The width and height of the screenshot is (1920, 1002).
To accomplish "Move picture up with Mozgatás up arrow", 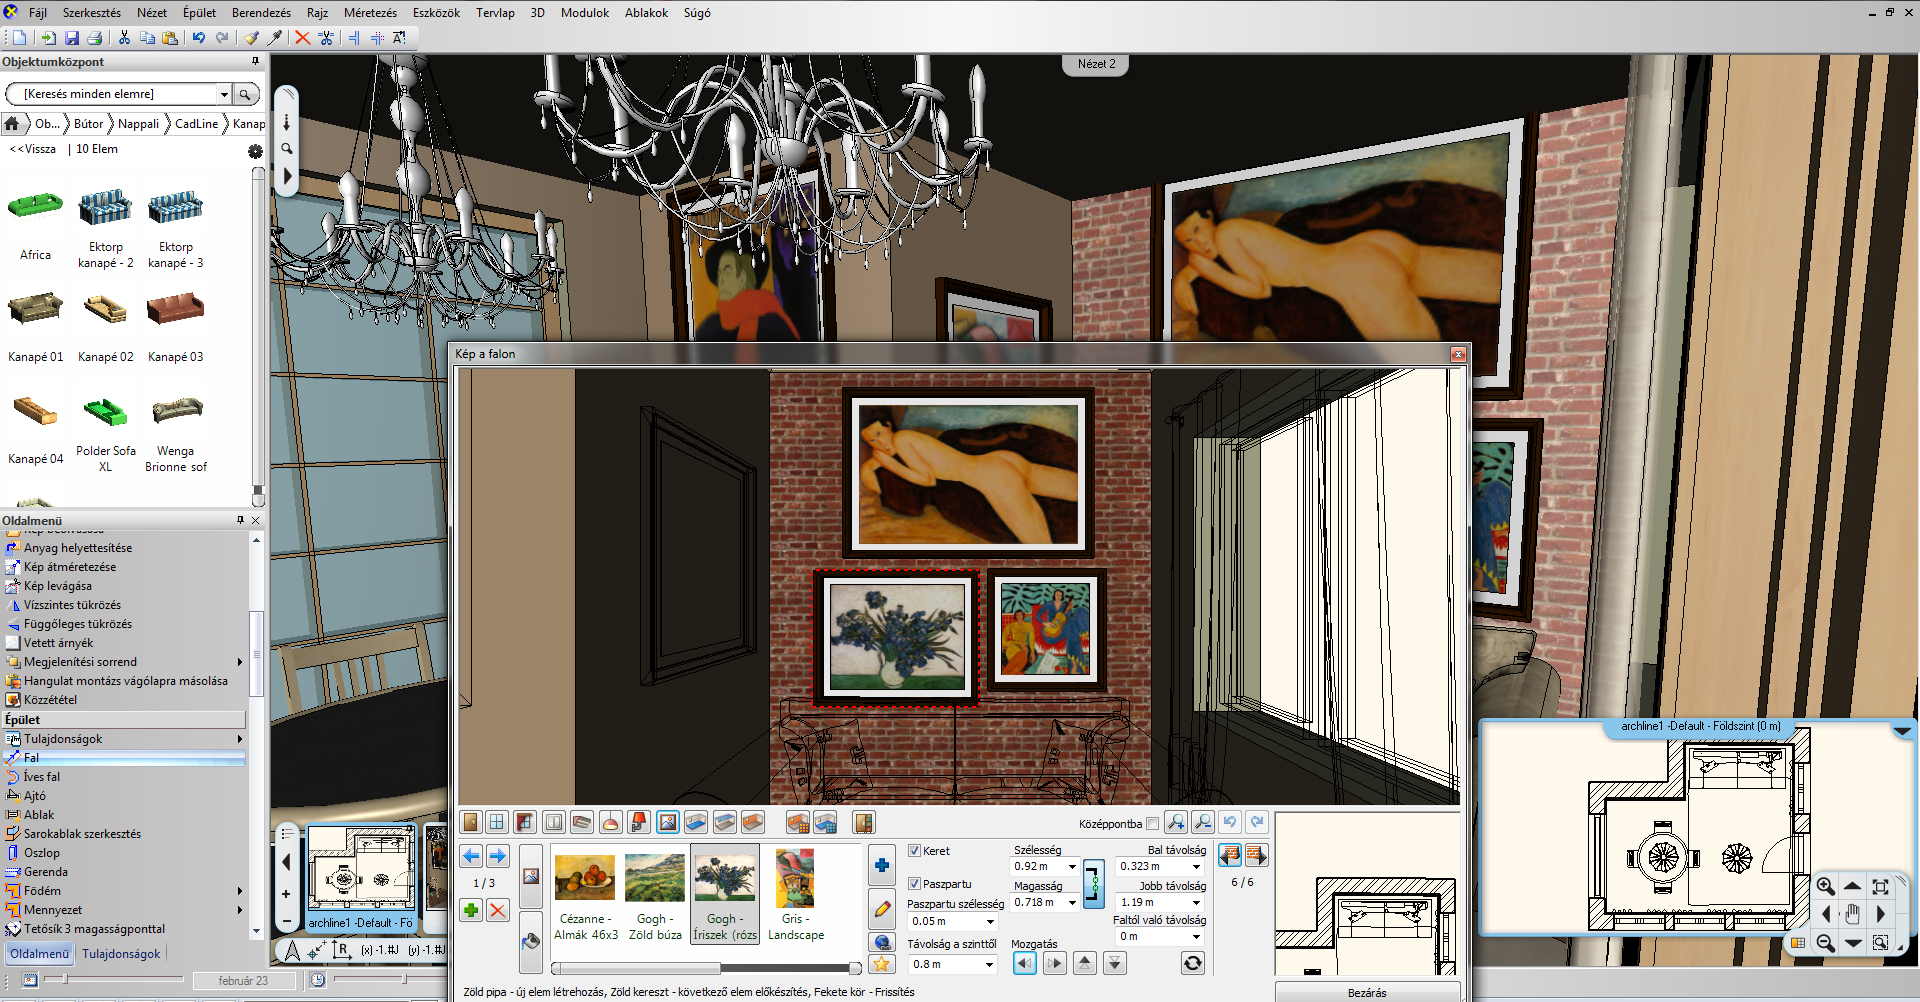I will (x=1085, y=963).
